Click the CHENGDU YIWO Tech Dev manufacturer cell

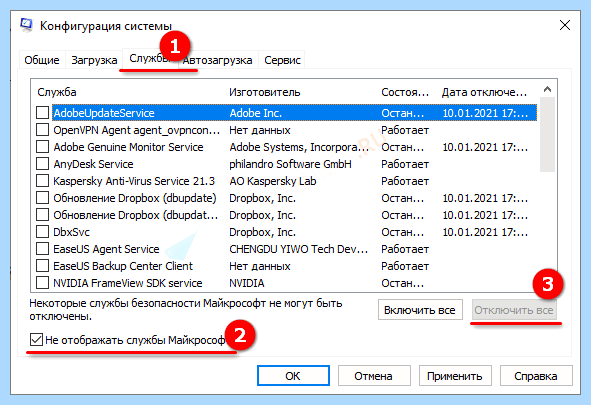(x=299, y=249)
